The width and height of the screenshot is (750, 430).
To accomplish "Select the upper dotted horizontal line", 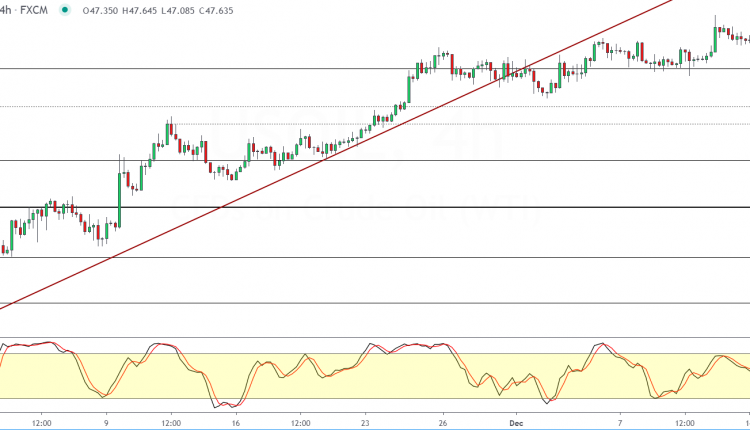I will click(x=300, y=106).
